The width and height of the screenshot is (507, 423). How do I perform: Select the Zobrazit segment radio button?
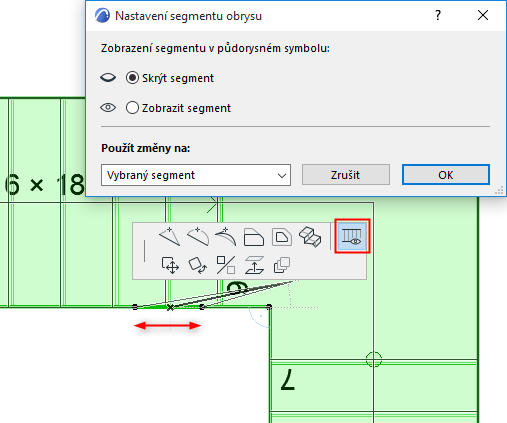point(132,108)
